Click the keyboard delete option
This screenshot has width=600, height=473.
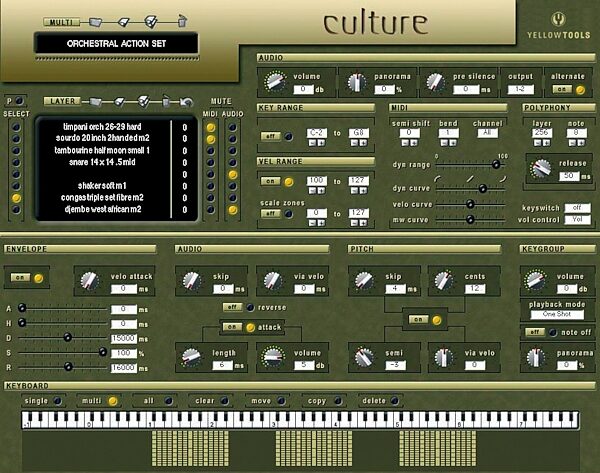click(x=380, y=401)
